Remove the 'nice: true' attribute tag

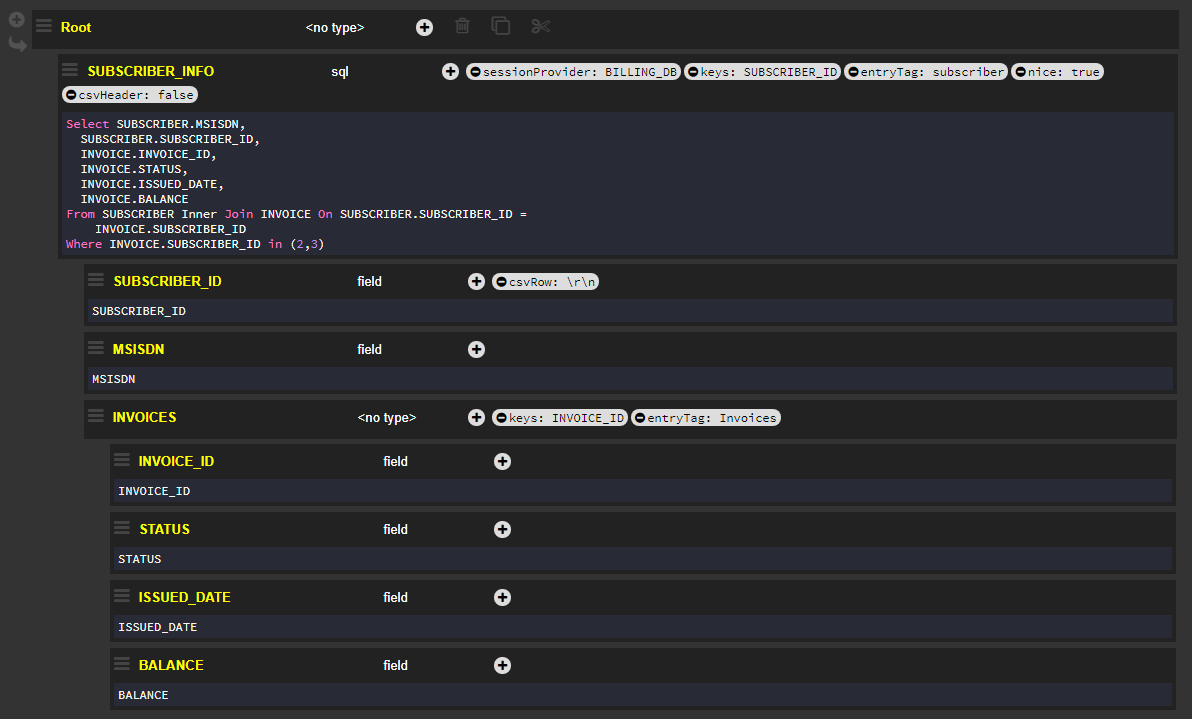click(x=1020, y=72)
